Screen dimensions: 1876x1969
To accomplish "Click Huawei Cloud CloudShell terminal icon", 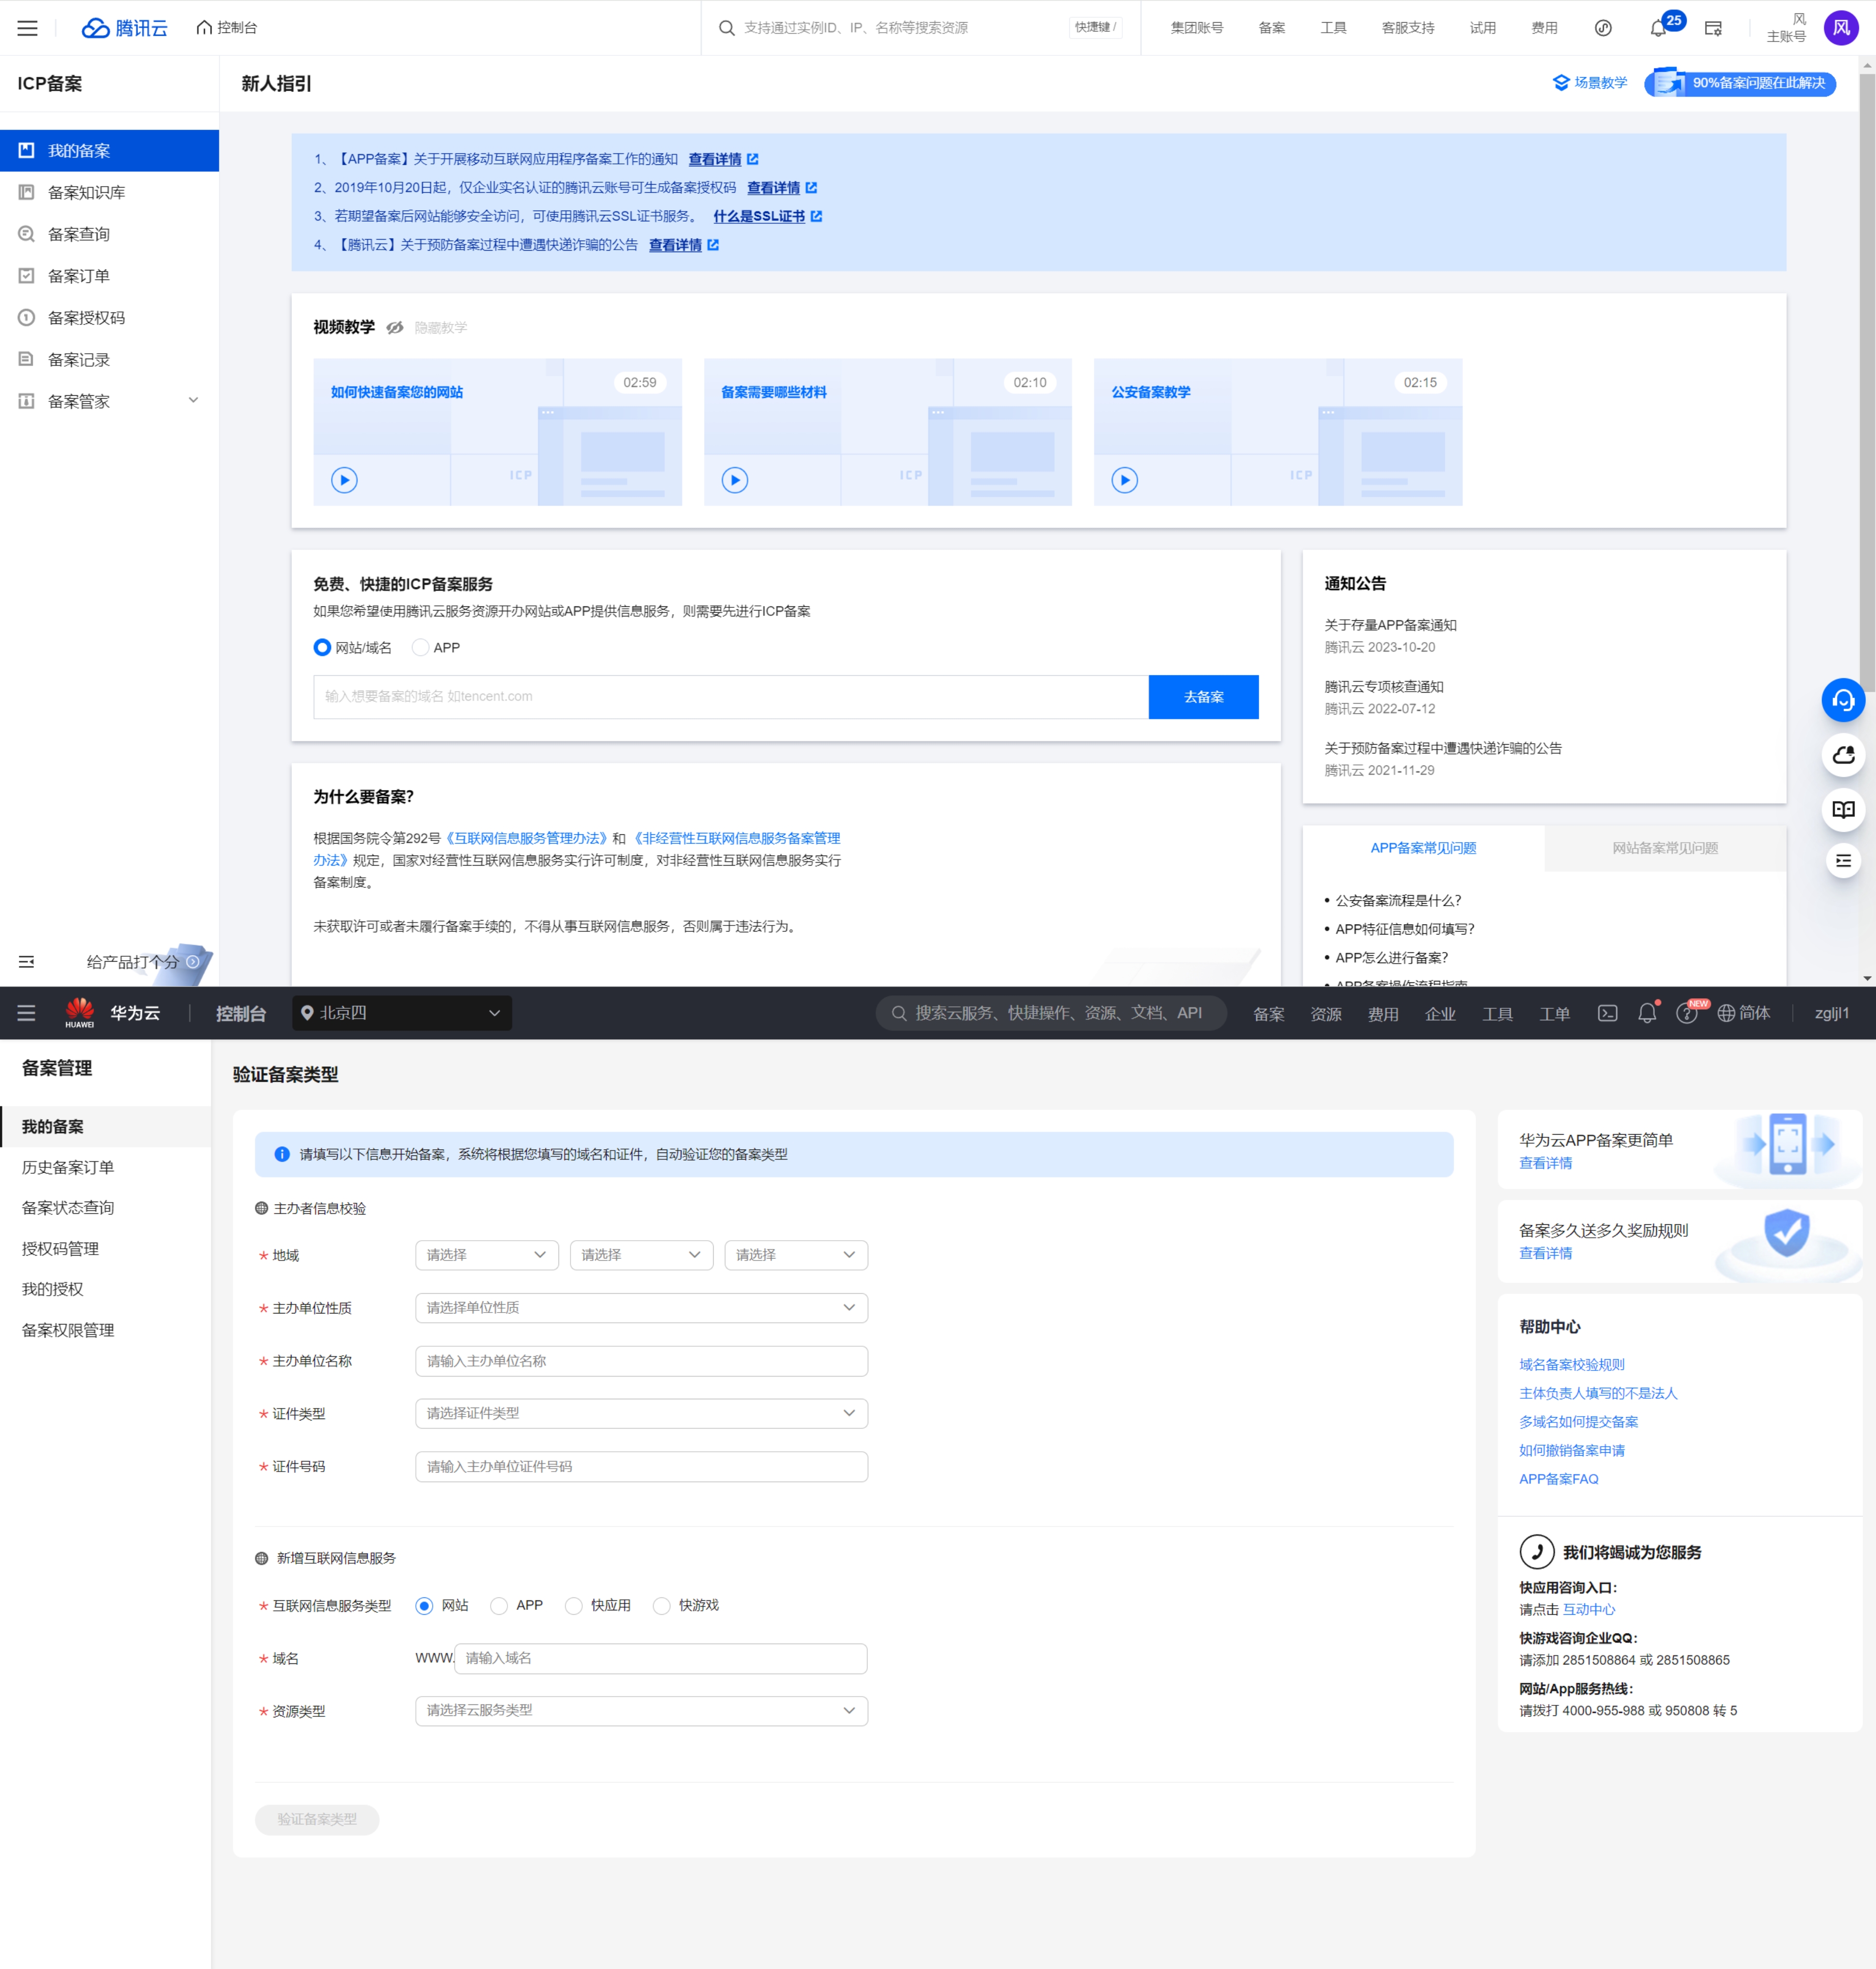I will (1607, 1013).
